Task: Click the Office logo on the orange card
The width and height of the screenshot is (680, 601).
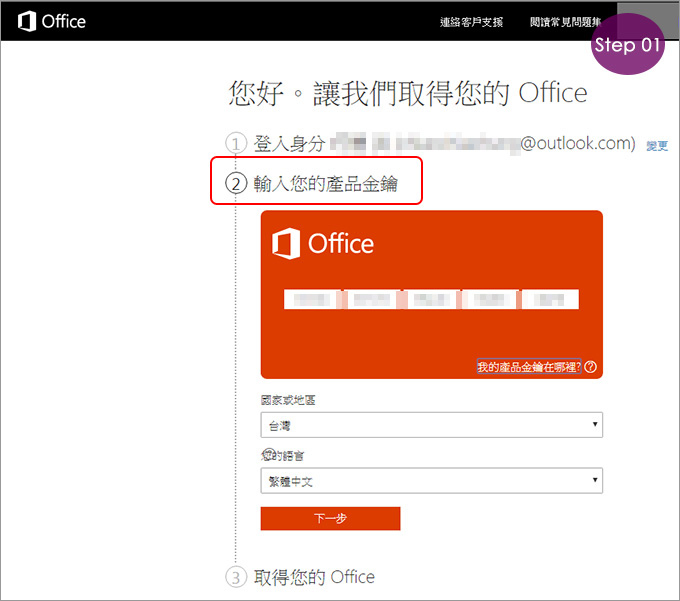Action: [323, 243]
